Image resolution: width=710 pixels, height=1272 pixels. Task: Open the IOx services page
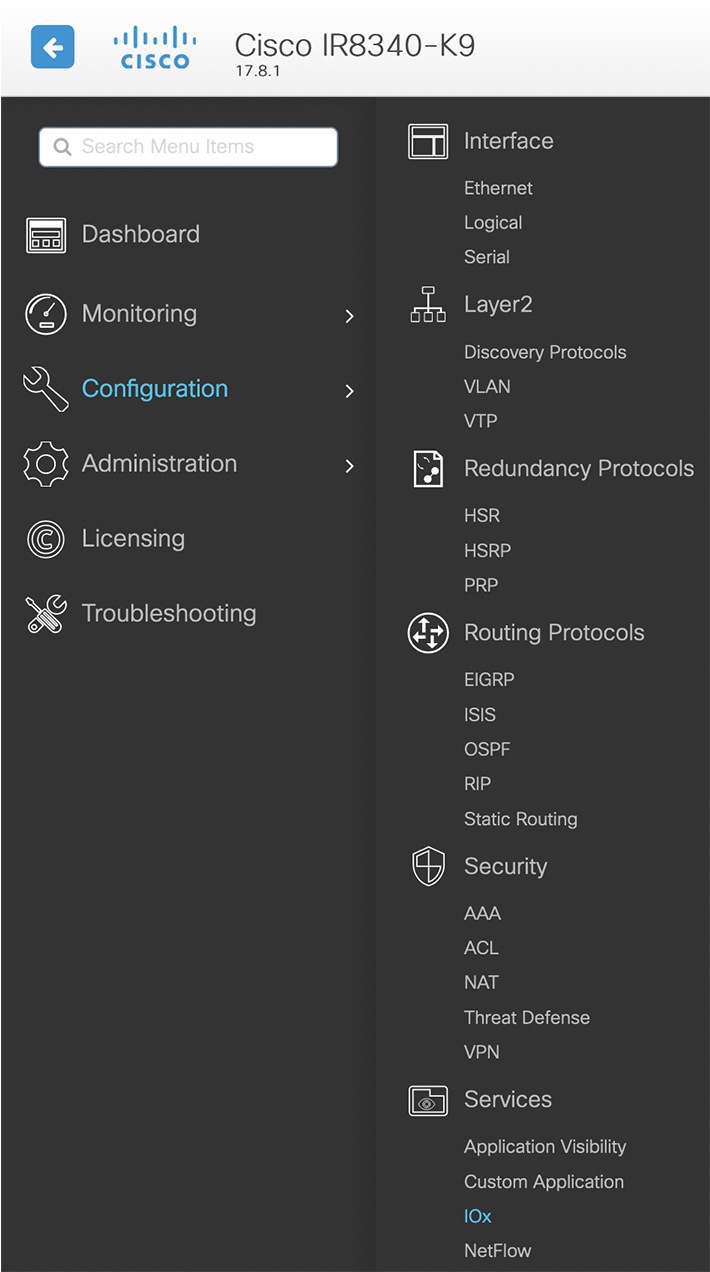pos(478,1216)
